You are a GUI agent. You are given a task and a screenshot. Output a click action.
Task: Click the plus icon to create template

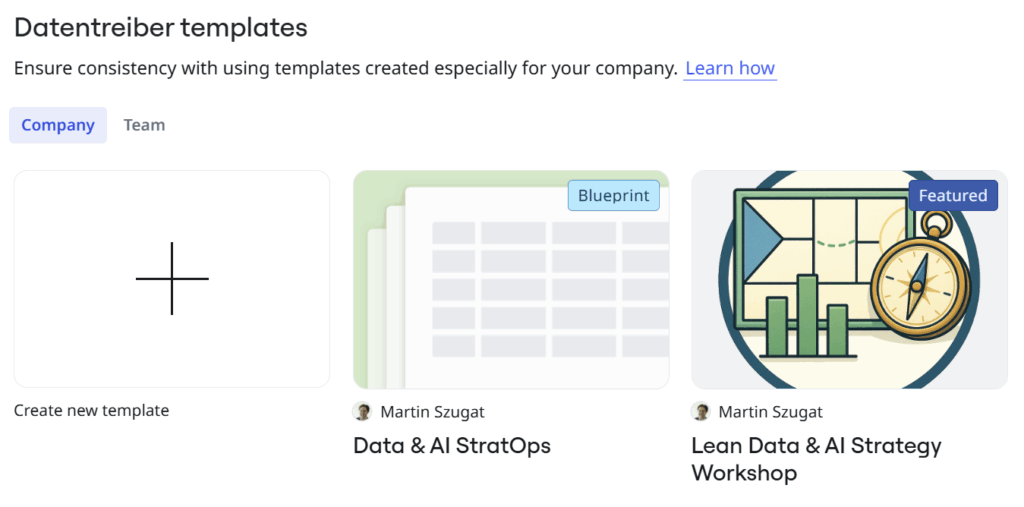tap(172, 278)
